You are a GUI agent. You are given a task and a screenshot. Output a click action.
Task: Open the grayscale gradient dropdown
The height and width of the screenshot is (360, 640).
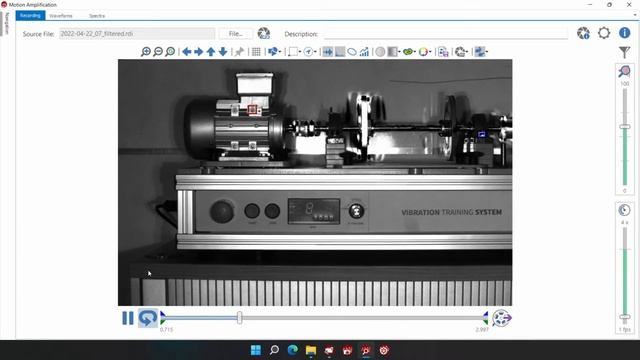pyautogui.click(x=394, y=52)
